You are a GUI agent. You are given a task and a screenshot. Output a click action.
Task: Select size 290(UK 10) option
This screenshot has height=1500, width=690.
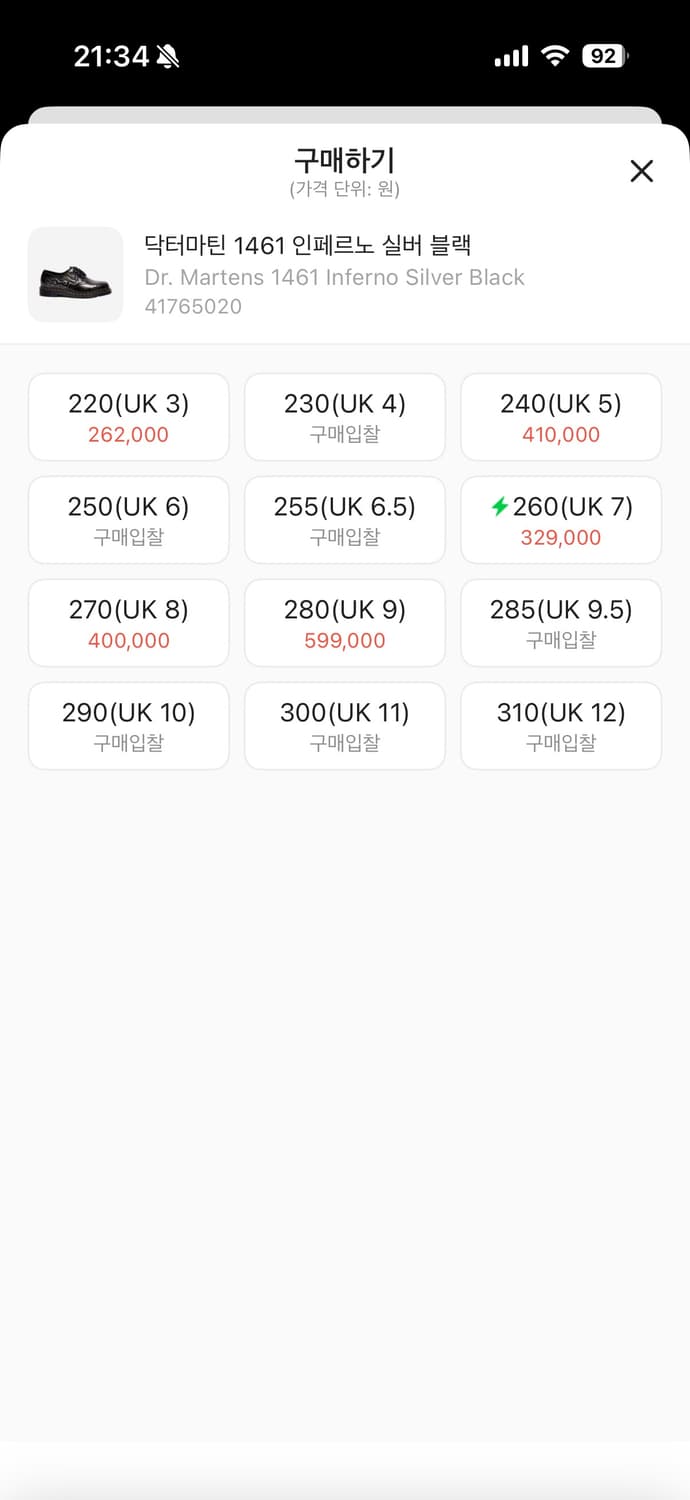(128, 726)
